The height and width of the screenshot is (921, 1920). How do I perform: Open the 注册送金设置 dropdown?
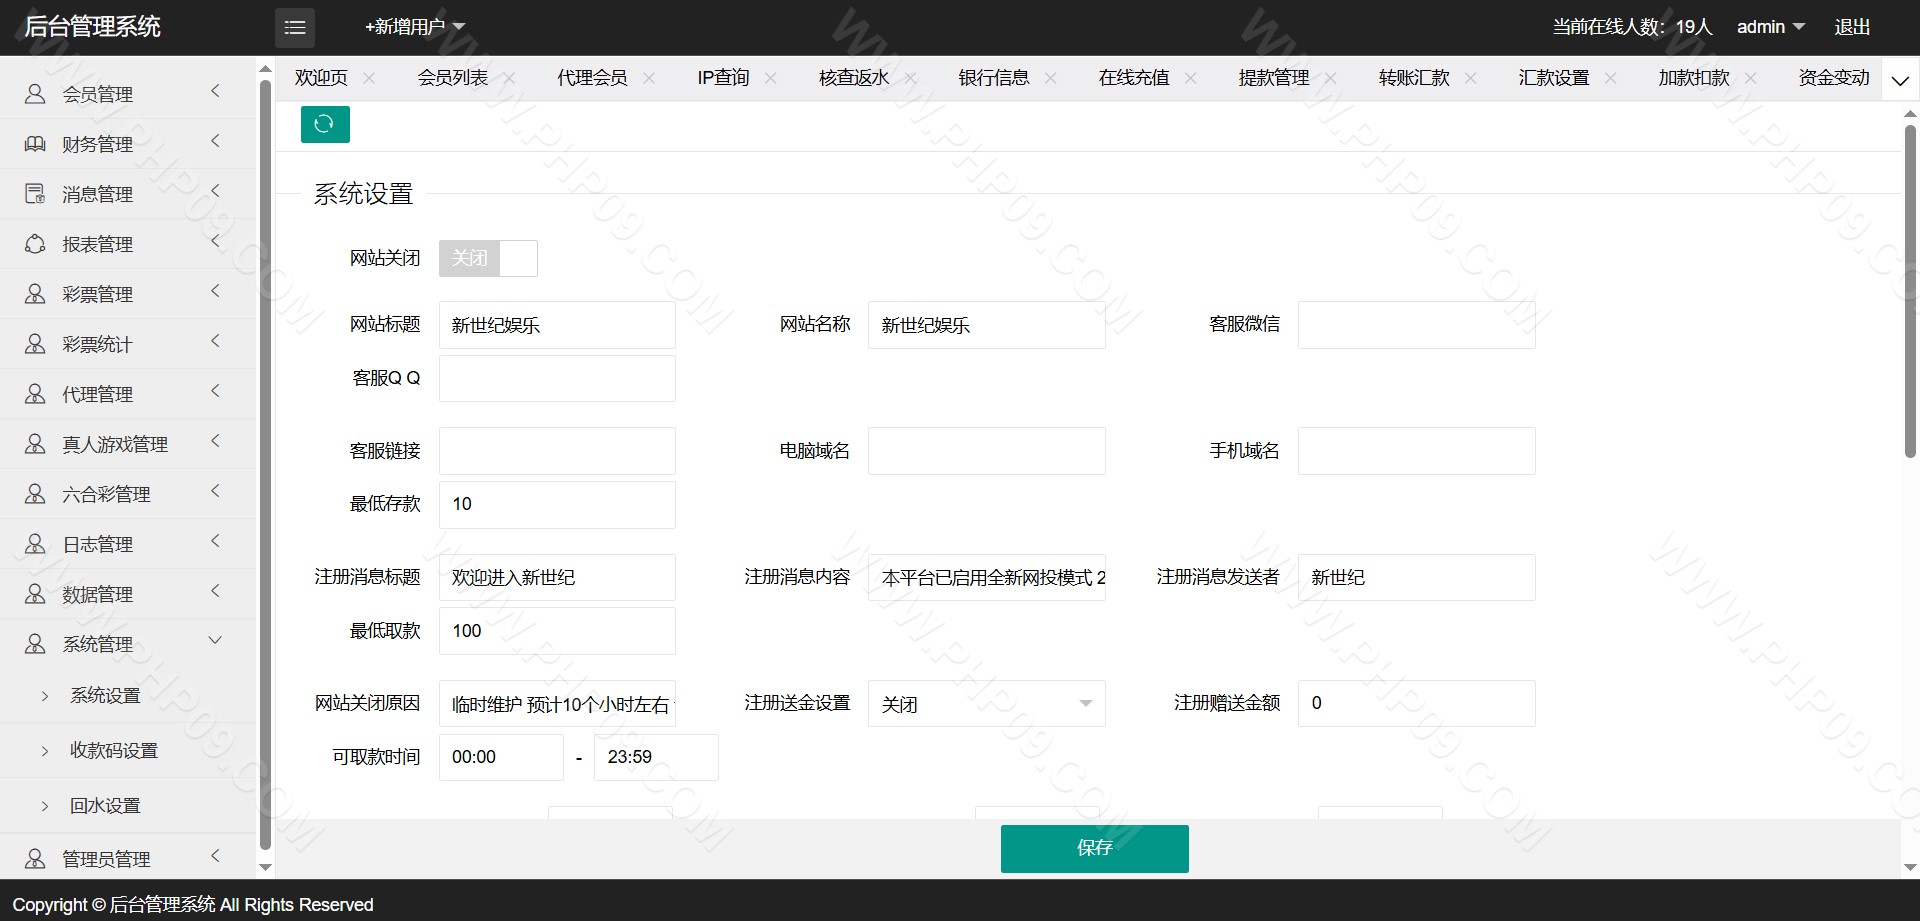[x=986, y=704]
